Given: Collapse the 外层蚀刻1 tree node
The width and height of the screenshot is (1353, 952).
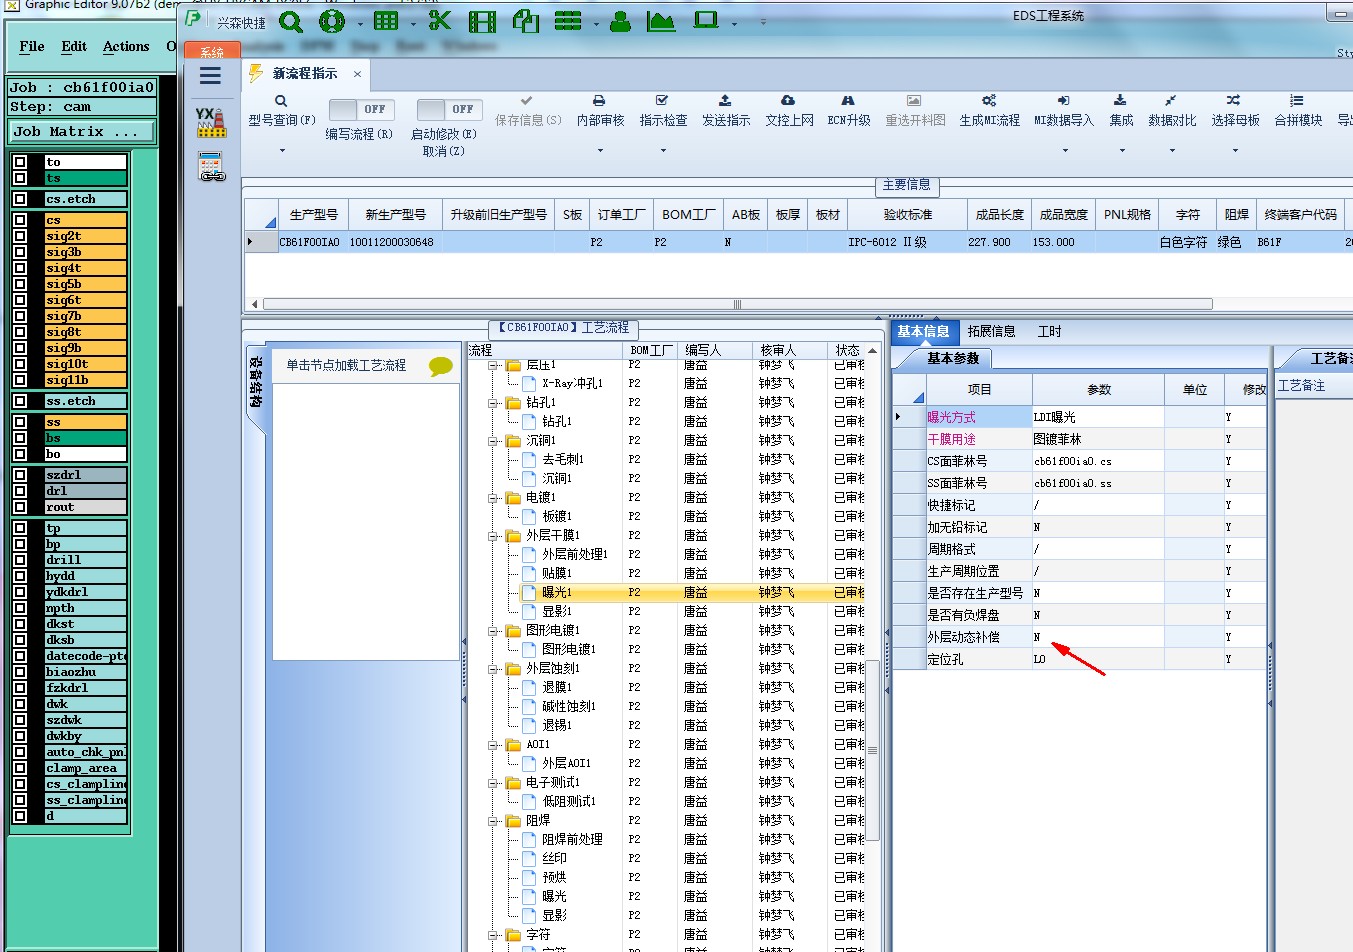Looking at the screenshot, I should coord(494,668).
